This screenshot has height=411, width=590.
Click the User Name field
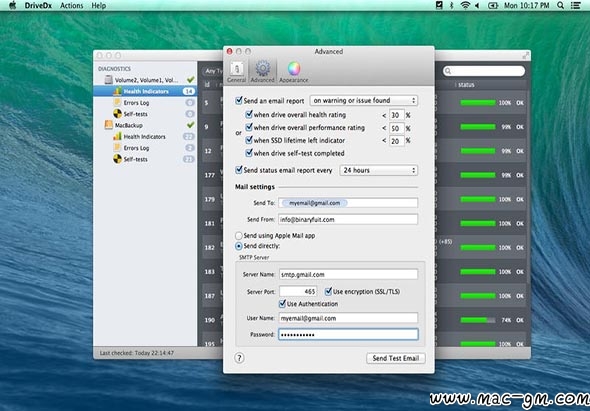click(348, 318)
